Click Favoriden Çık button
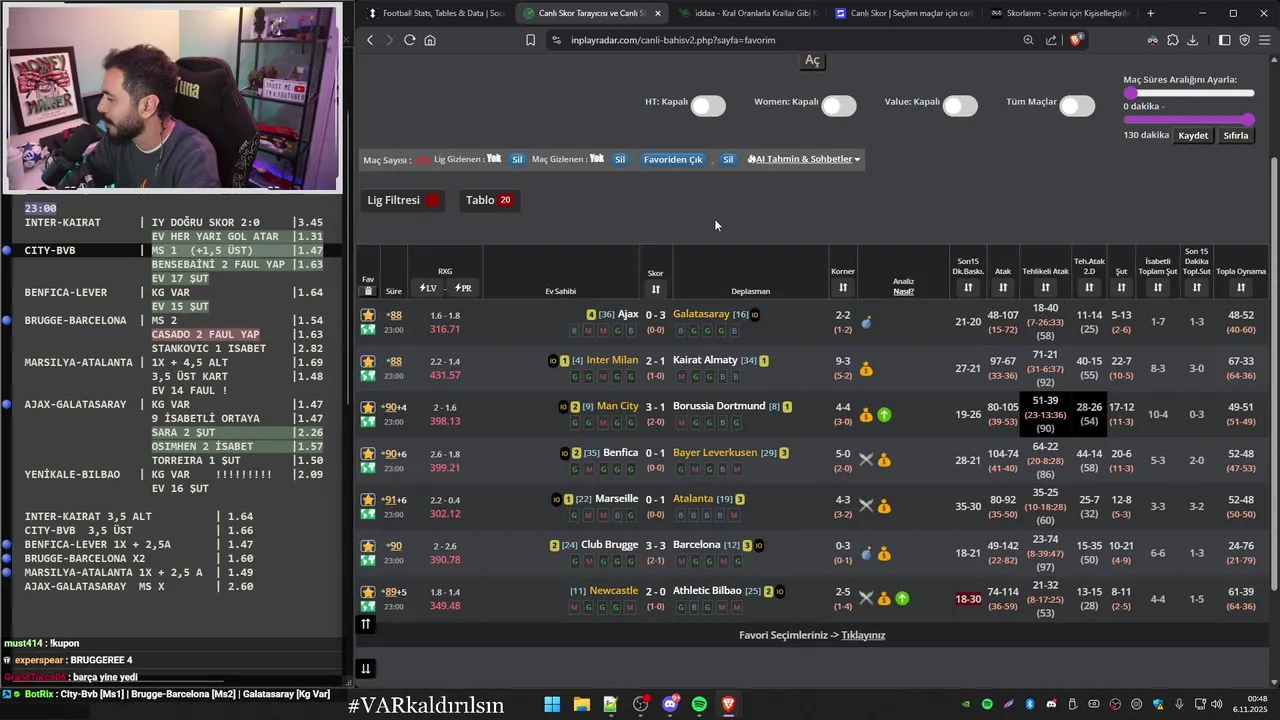This screenshot has height=720, width=1280. (673, 159)
